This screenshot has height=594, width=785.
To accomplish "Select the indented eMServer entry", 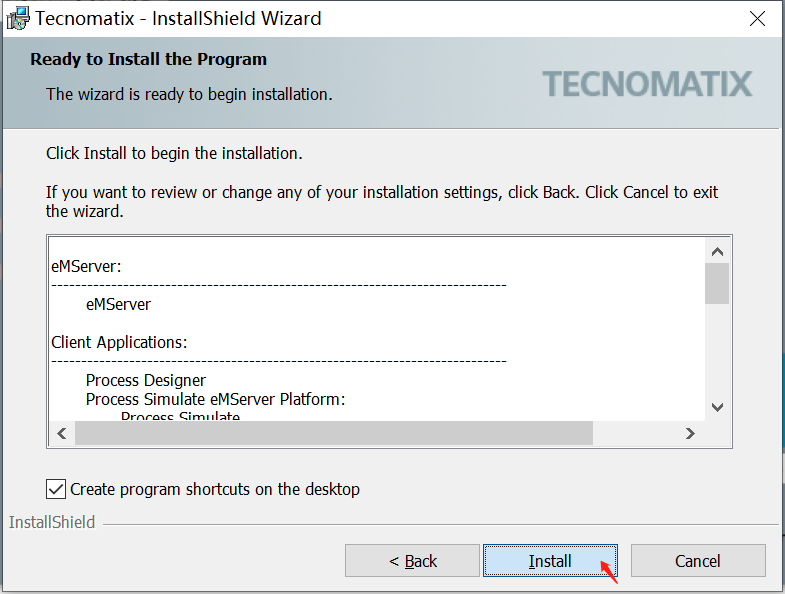I will [x=118, y=305].
